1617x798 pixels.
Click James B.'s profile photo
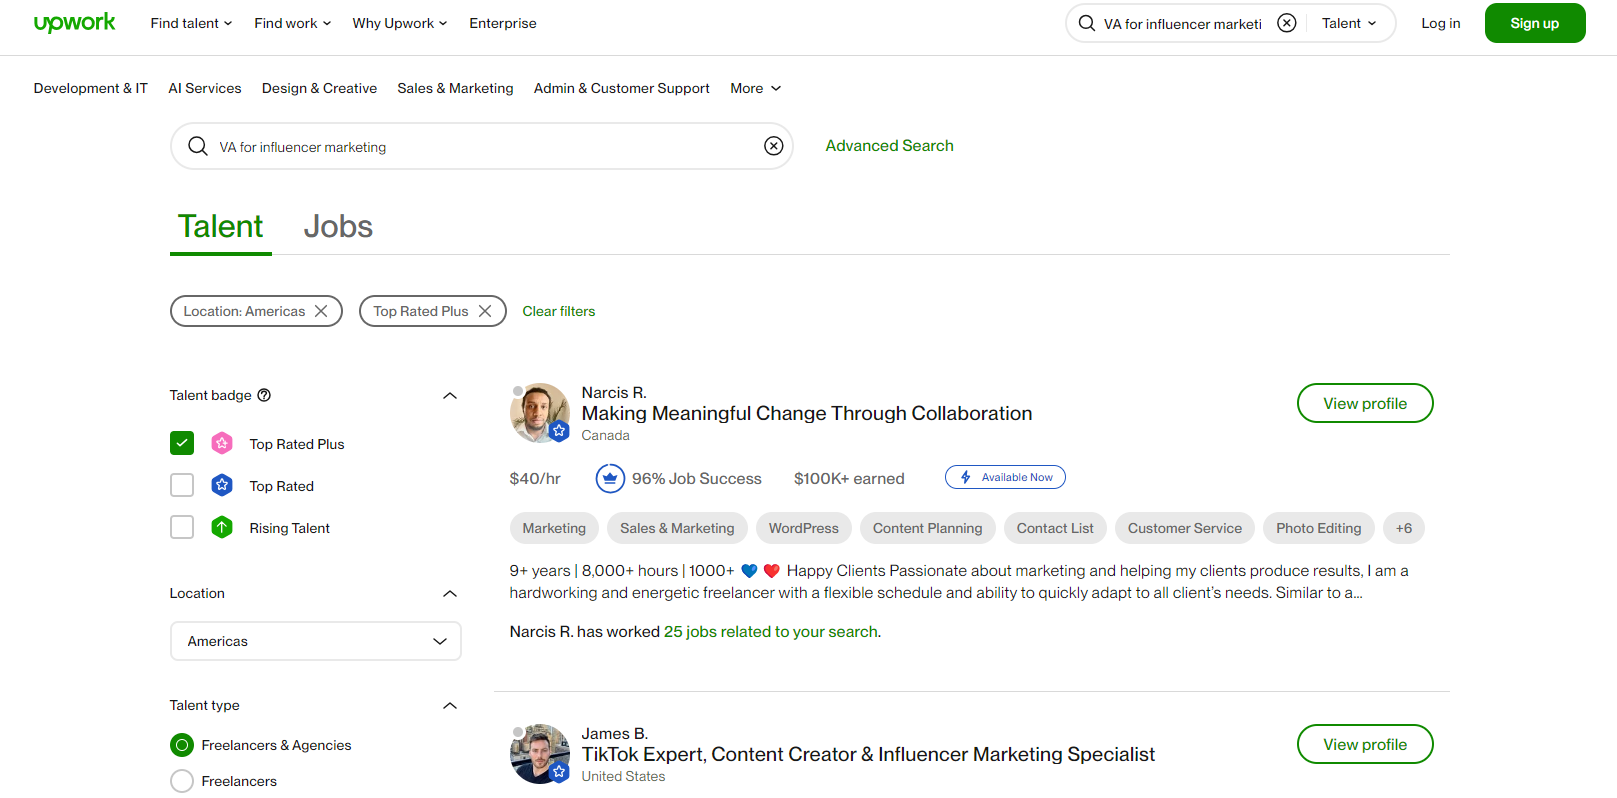(539, 753)
